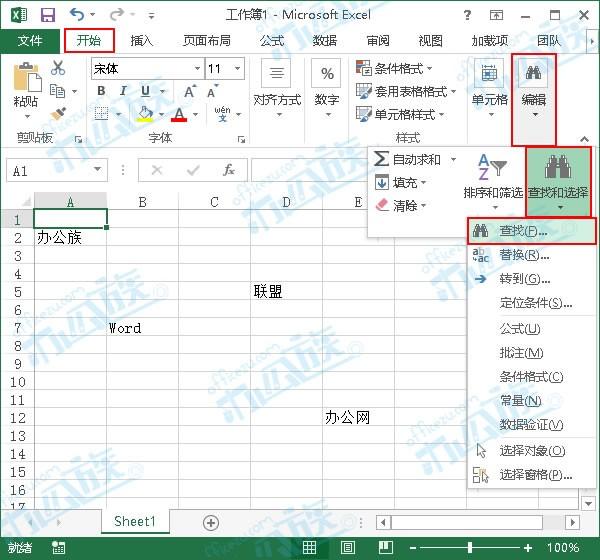Click the fx insert function button
Screen dimensions: 600x560
[229, 170]
